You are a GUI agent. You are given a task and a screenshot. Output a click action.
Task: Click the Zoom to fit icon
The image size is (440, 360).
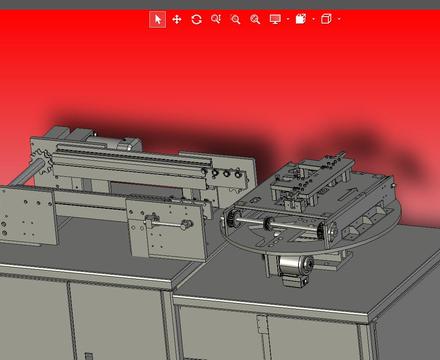pyautogui.click(x=255, y=19)
